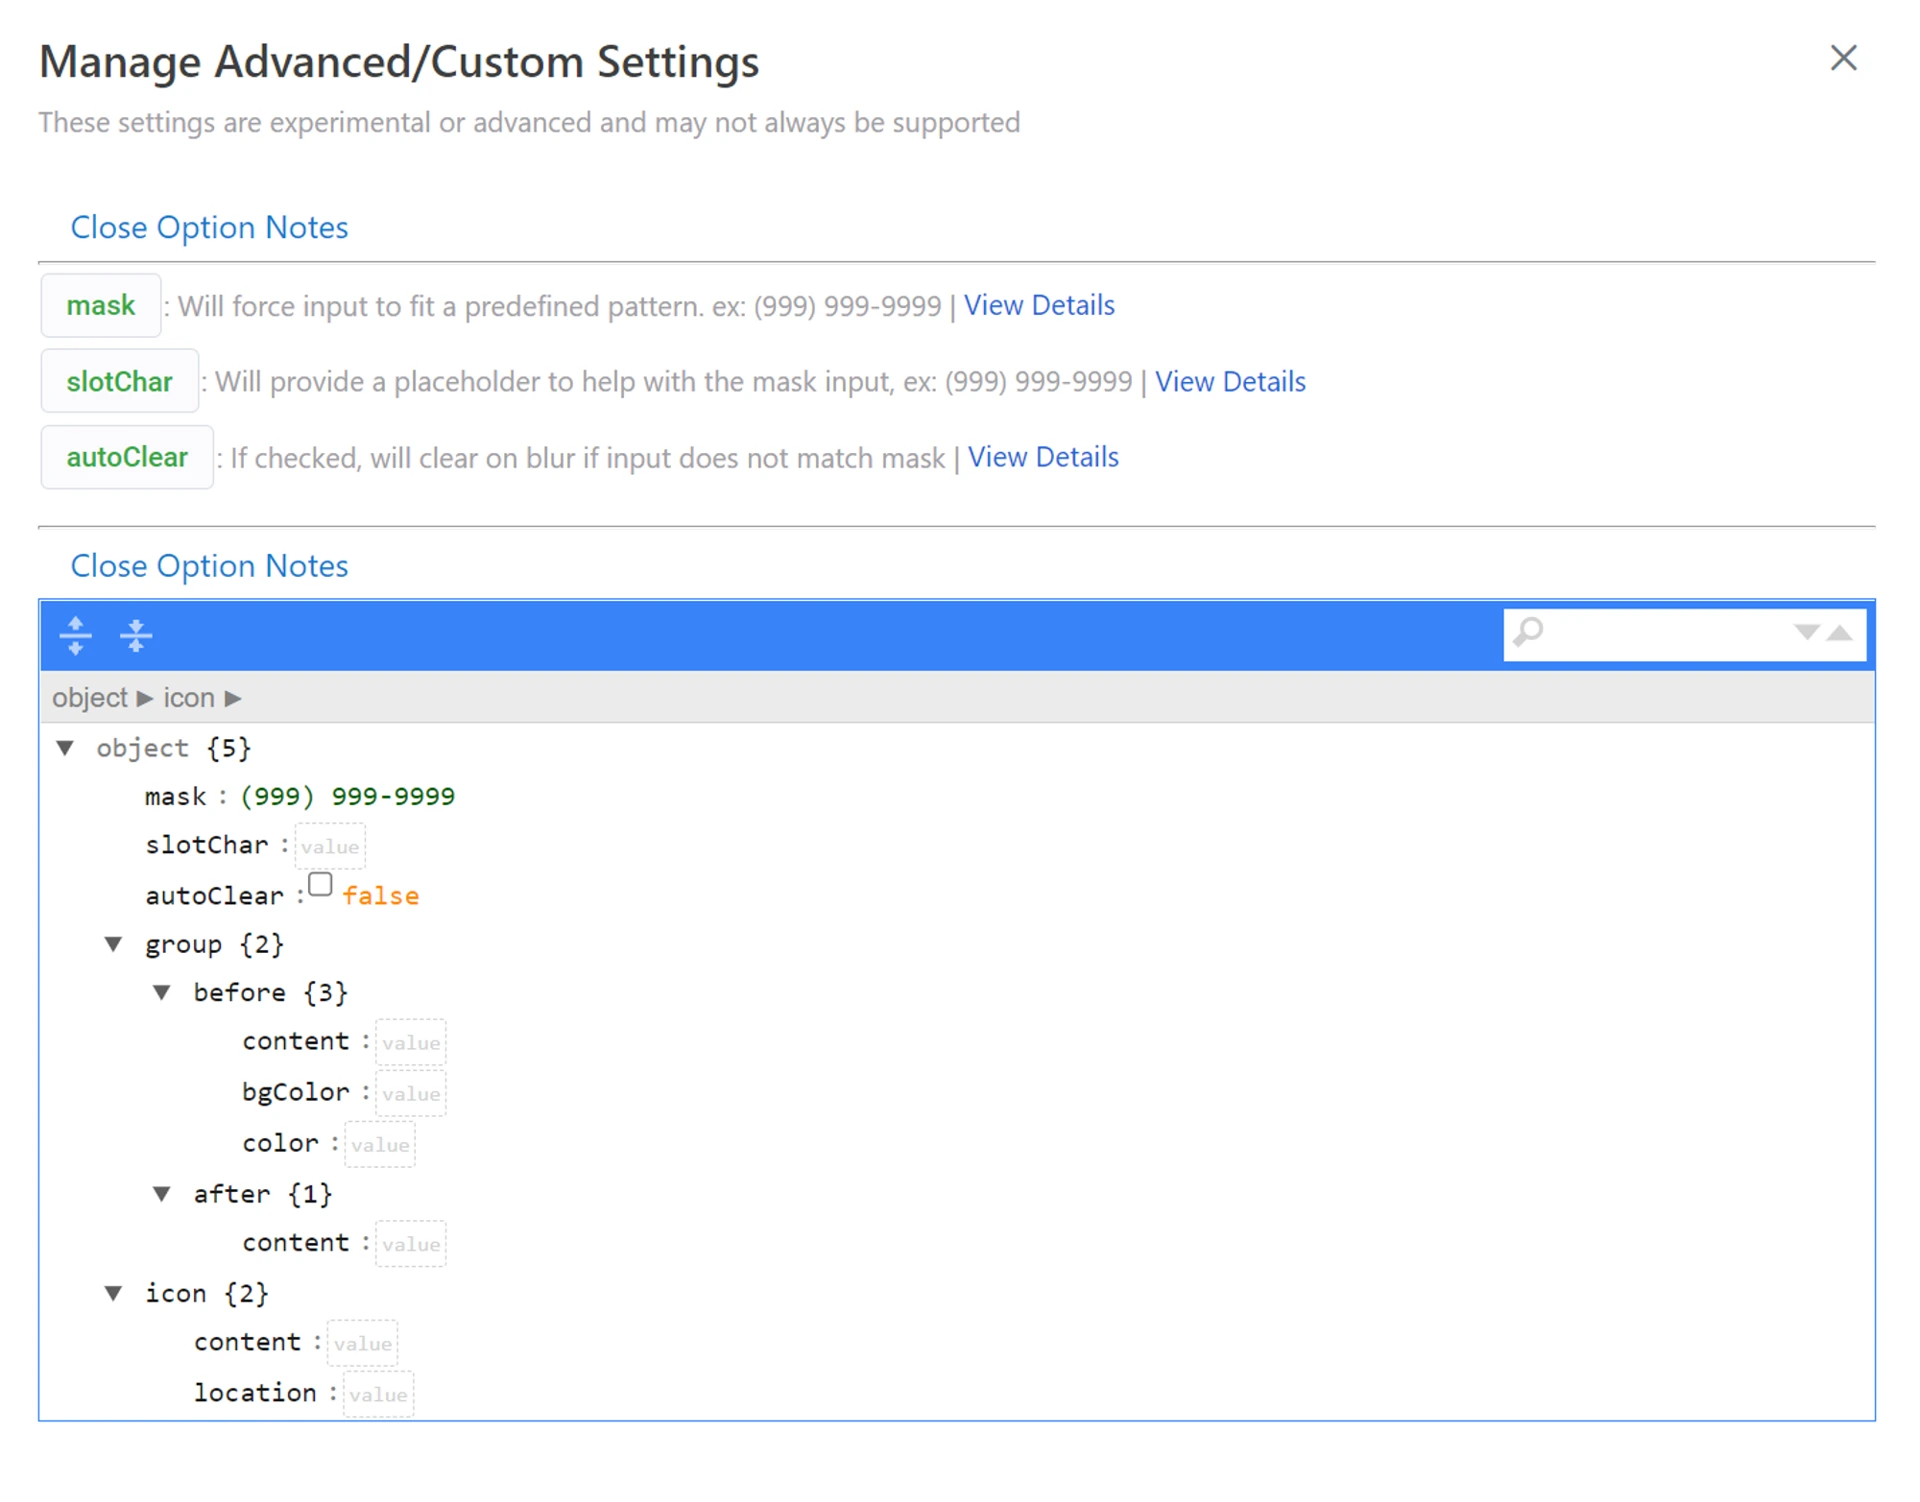Collapse the root object node

(x=65, y=748)
